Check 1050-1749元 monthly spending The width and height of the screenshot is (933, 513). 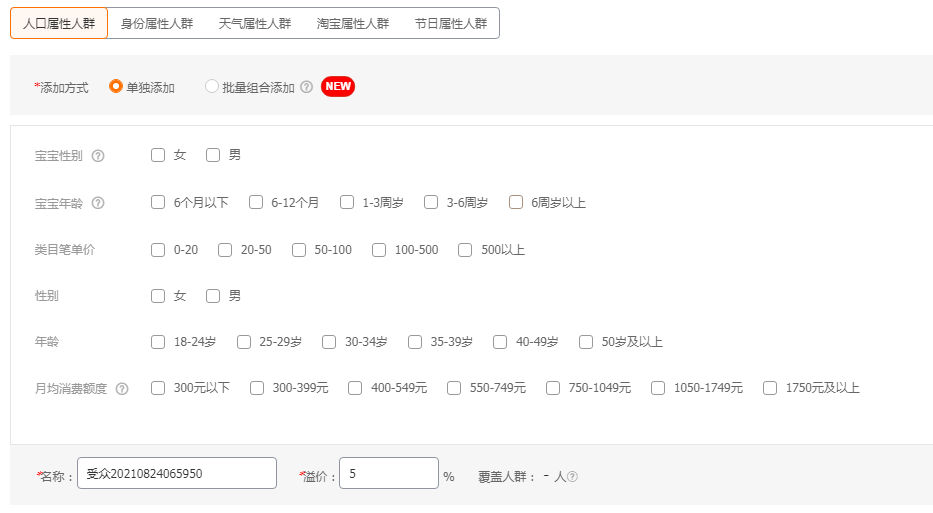click(658, 388)
